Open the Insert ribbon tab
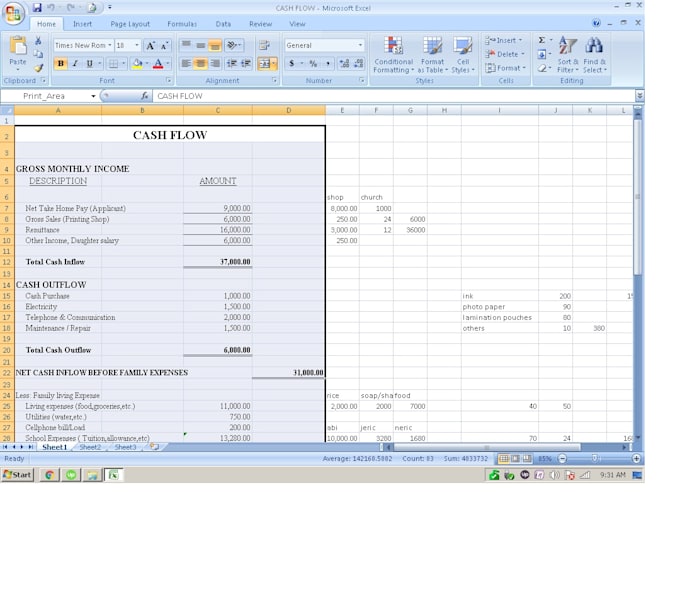 tap(82, 24)
